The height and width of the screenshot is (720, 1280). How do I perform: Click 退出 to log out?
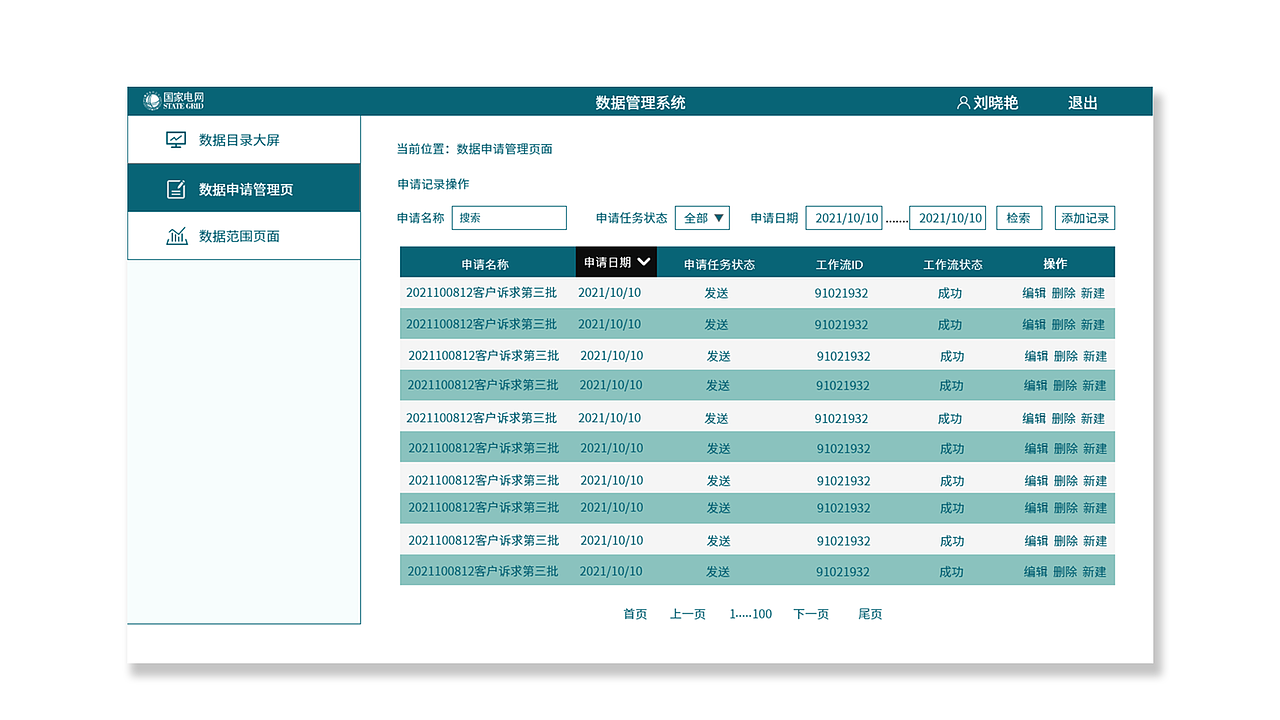[1082, 101]
